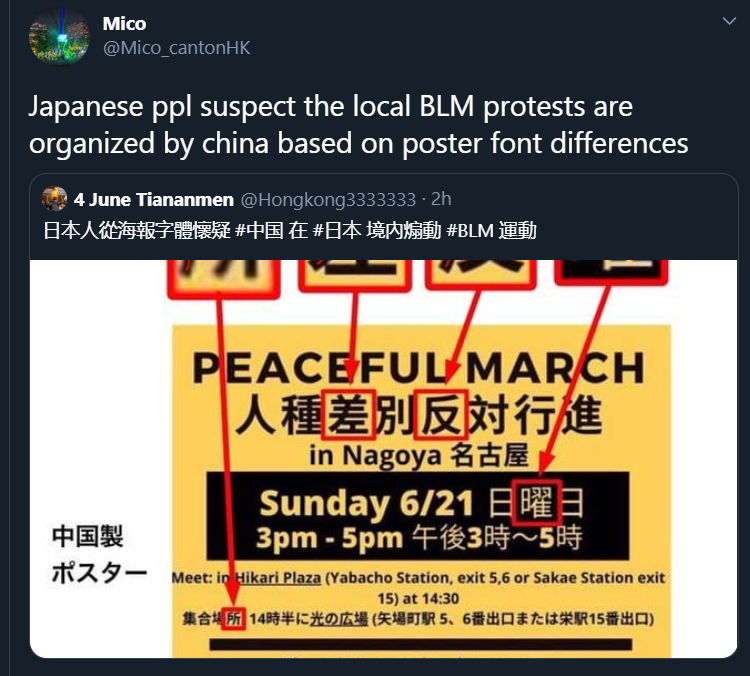The width and height of the screenshot is (750, 676).
Task: Open the #BLM hashtag
Action: click(470, 231)
